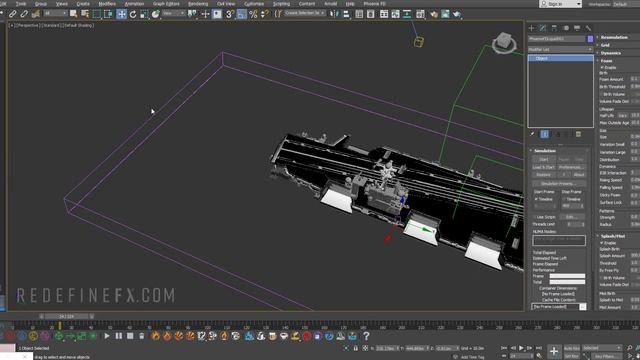Toggle the Start Frame Timeline checkbox
640x360 pixels.
[536, 199]
